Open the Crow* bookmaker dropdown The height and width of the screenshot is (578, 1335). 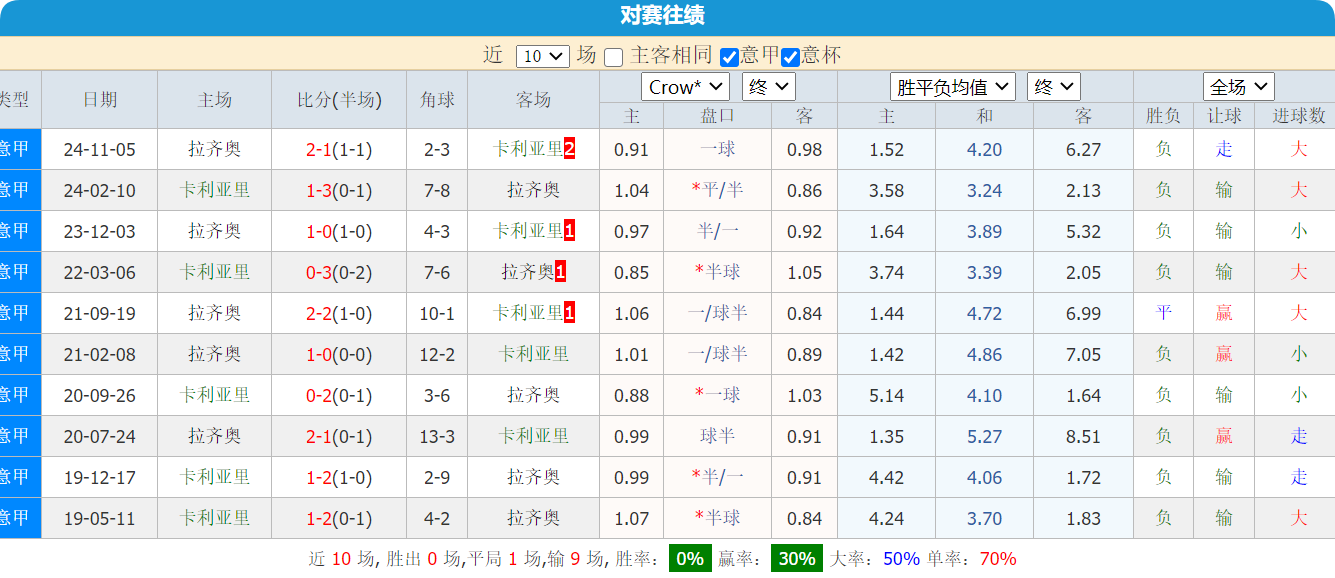click(685, 86)
